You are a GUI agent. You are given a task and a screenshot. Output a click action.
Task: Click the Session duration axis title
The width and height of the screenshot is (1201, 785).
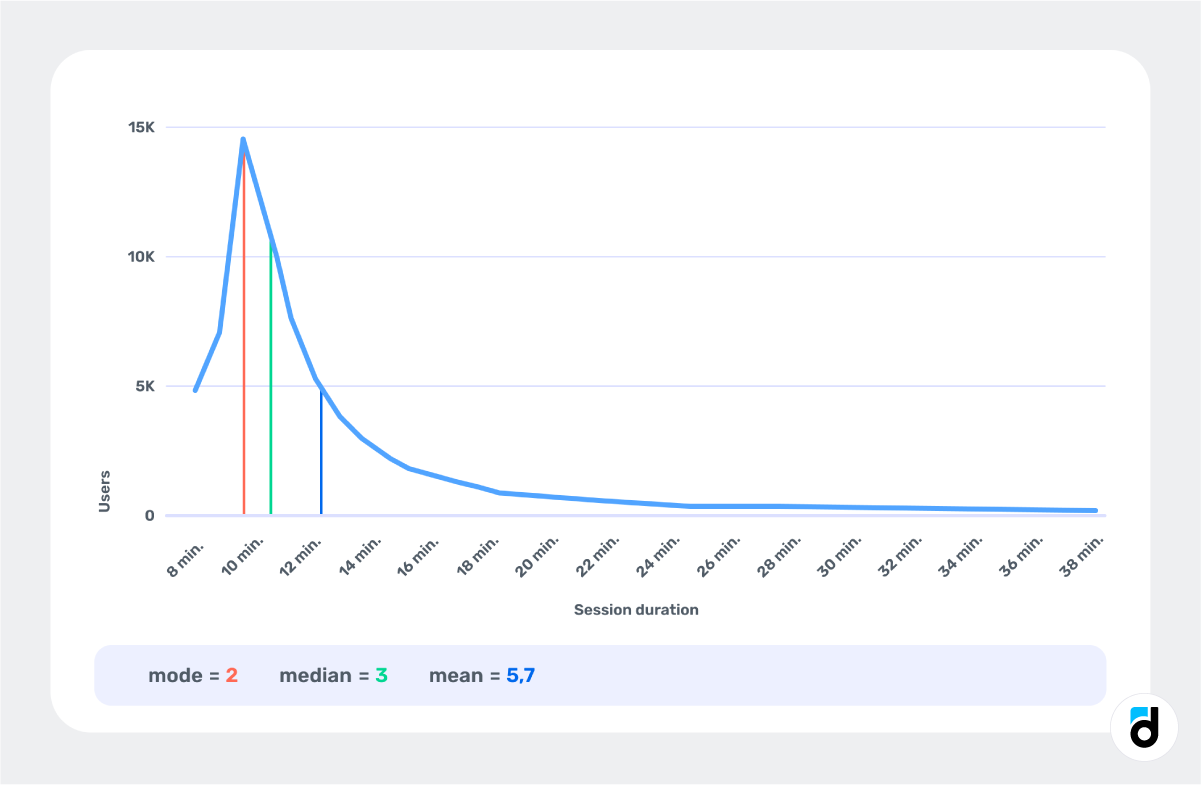pos(636,609)
